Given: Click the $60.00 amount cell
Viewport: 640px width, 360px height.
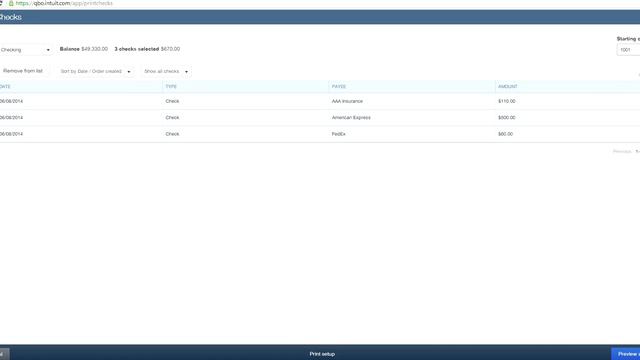Looking at the screenshot, I should [505, 134].
